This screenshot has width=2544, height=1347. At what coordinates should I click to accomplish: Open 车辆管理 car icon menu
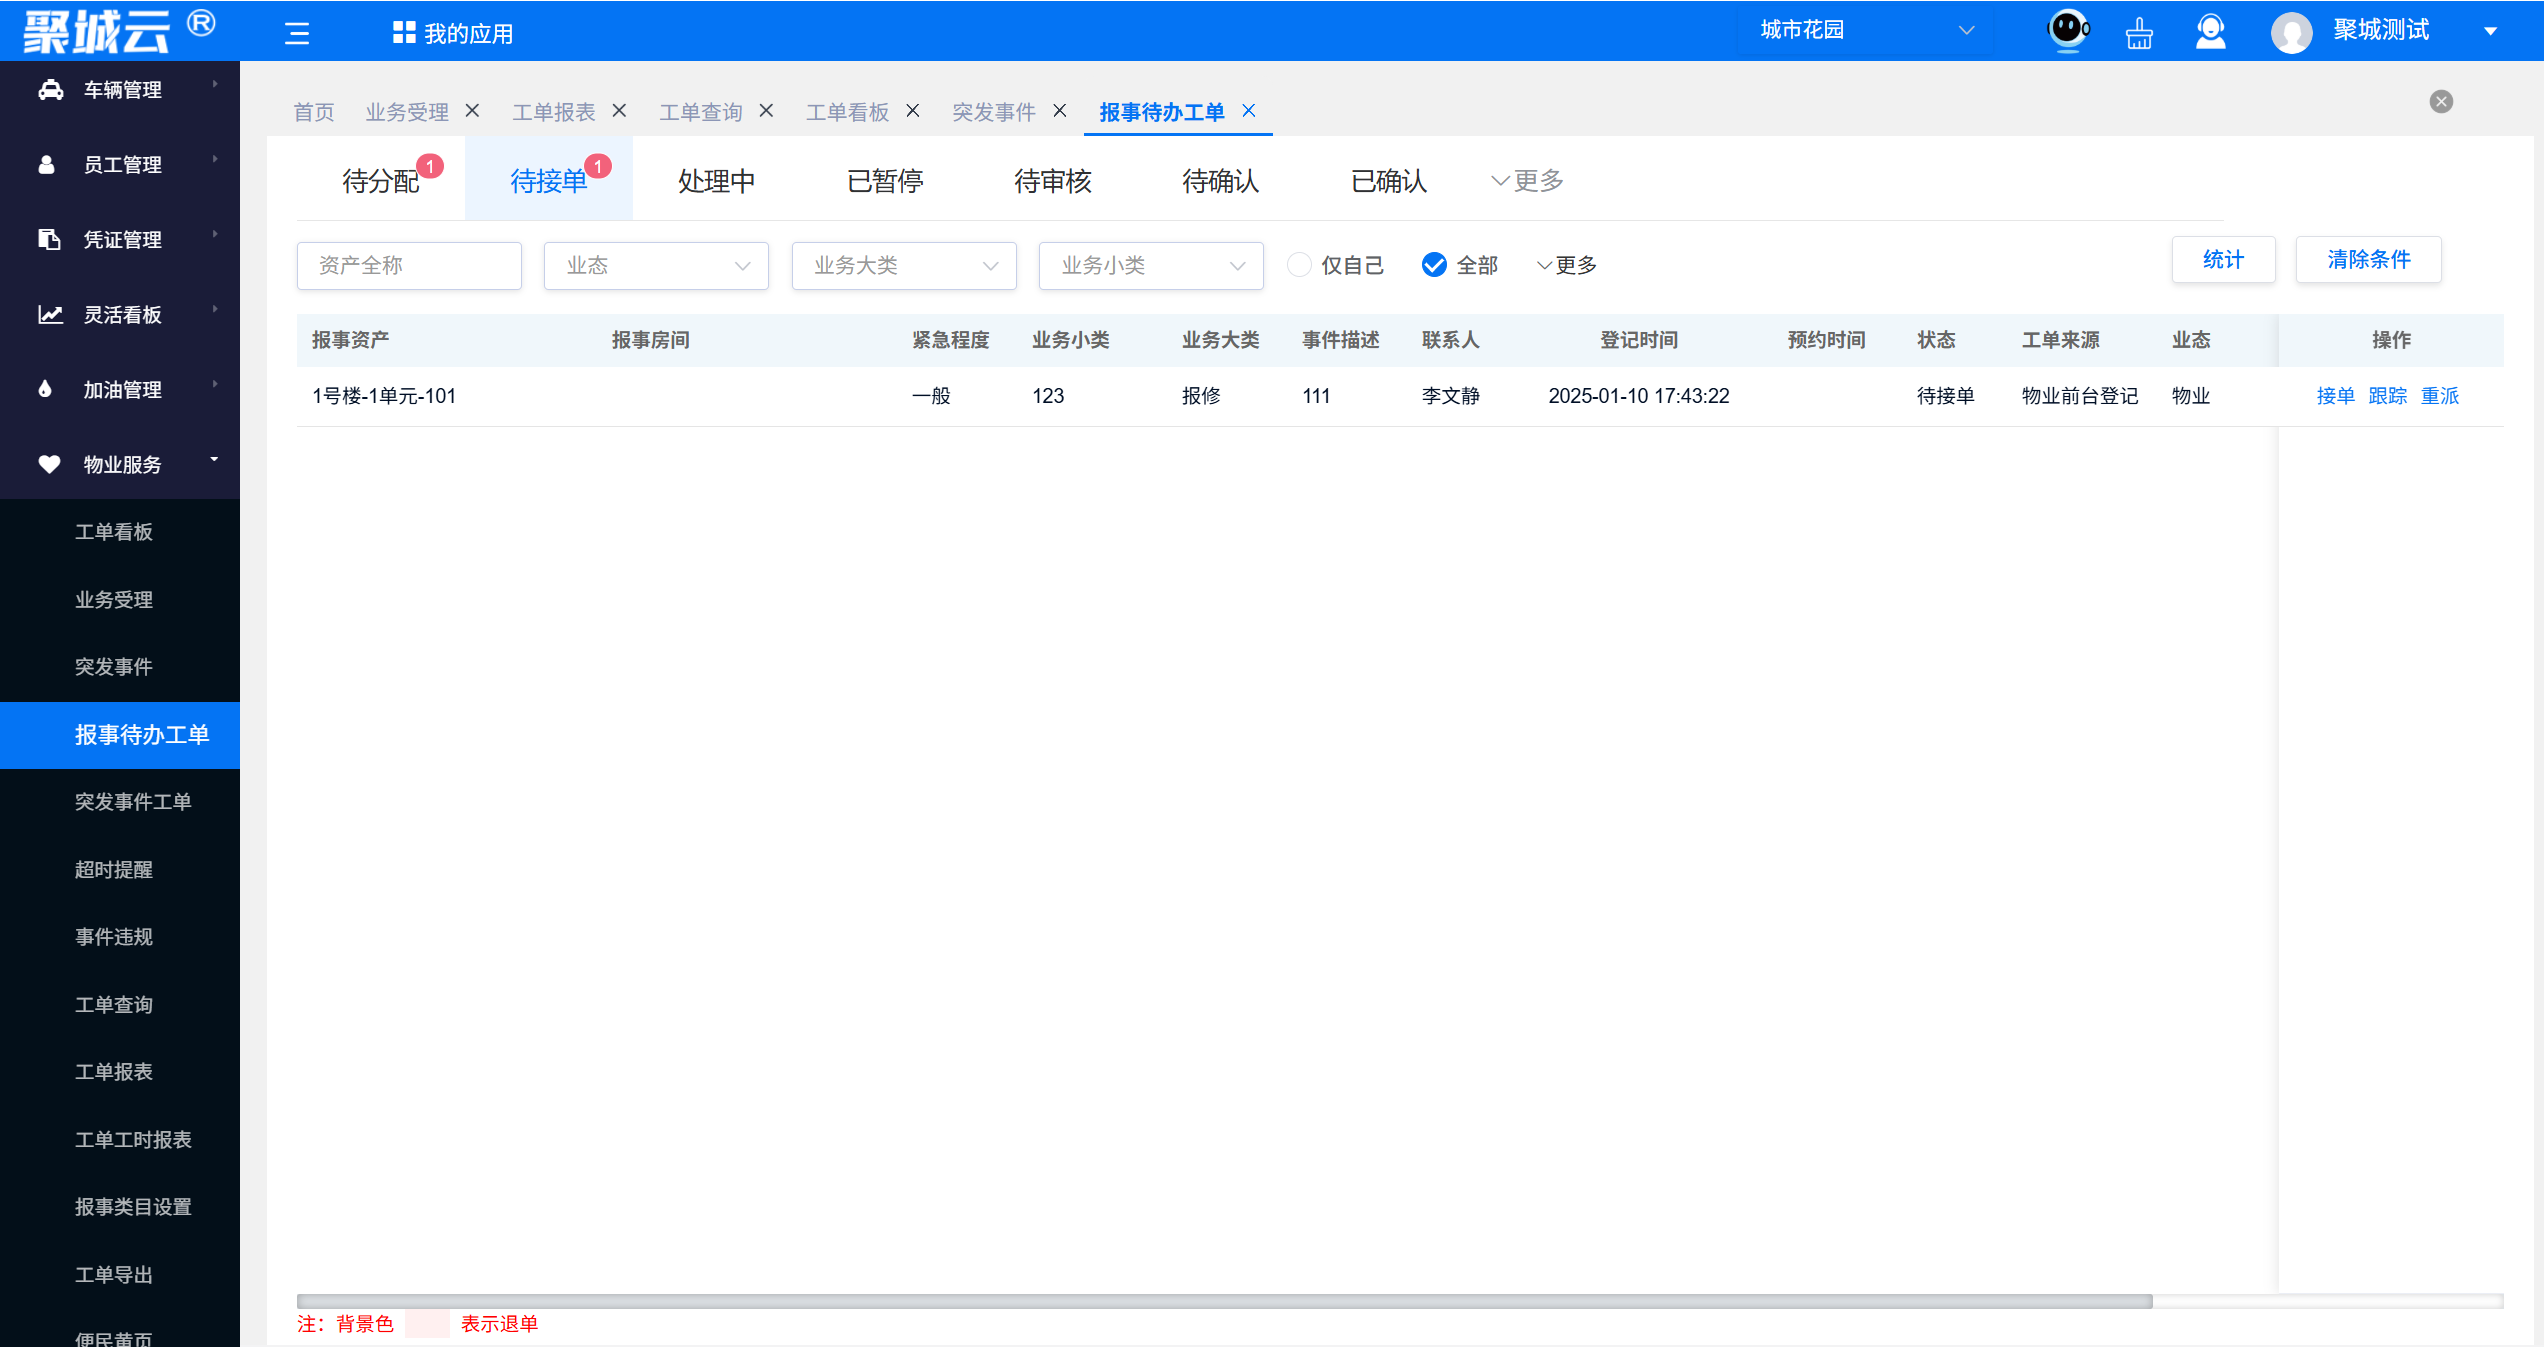coord(50,90)
